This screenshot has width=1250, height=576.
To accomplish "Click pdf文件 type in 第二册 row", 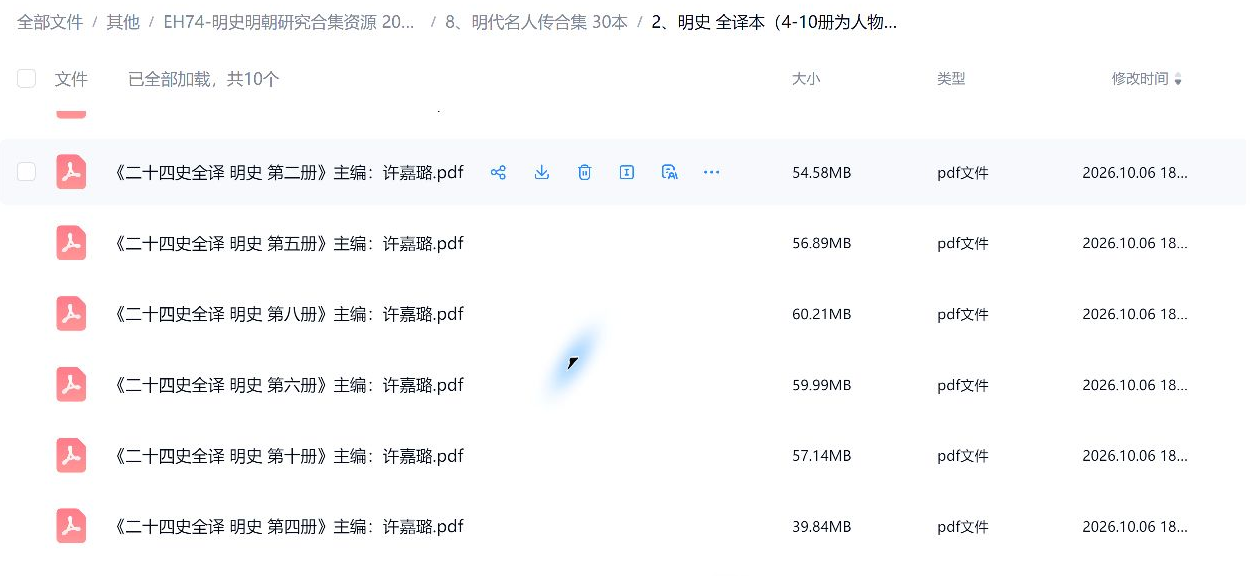I will click(x=962, y=173).
